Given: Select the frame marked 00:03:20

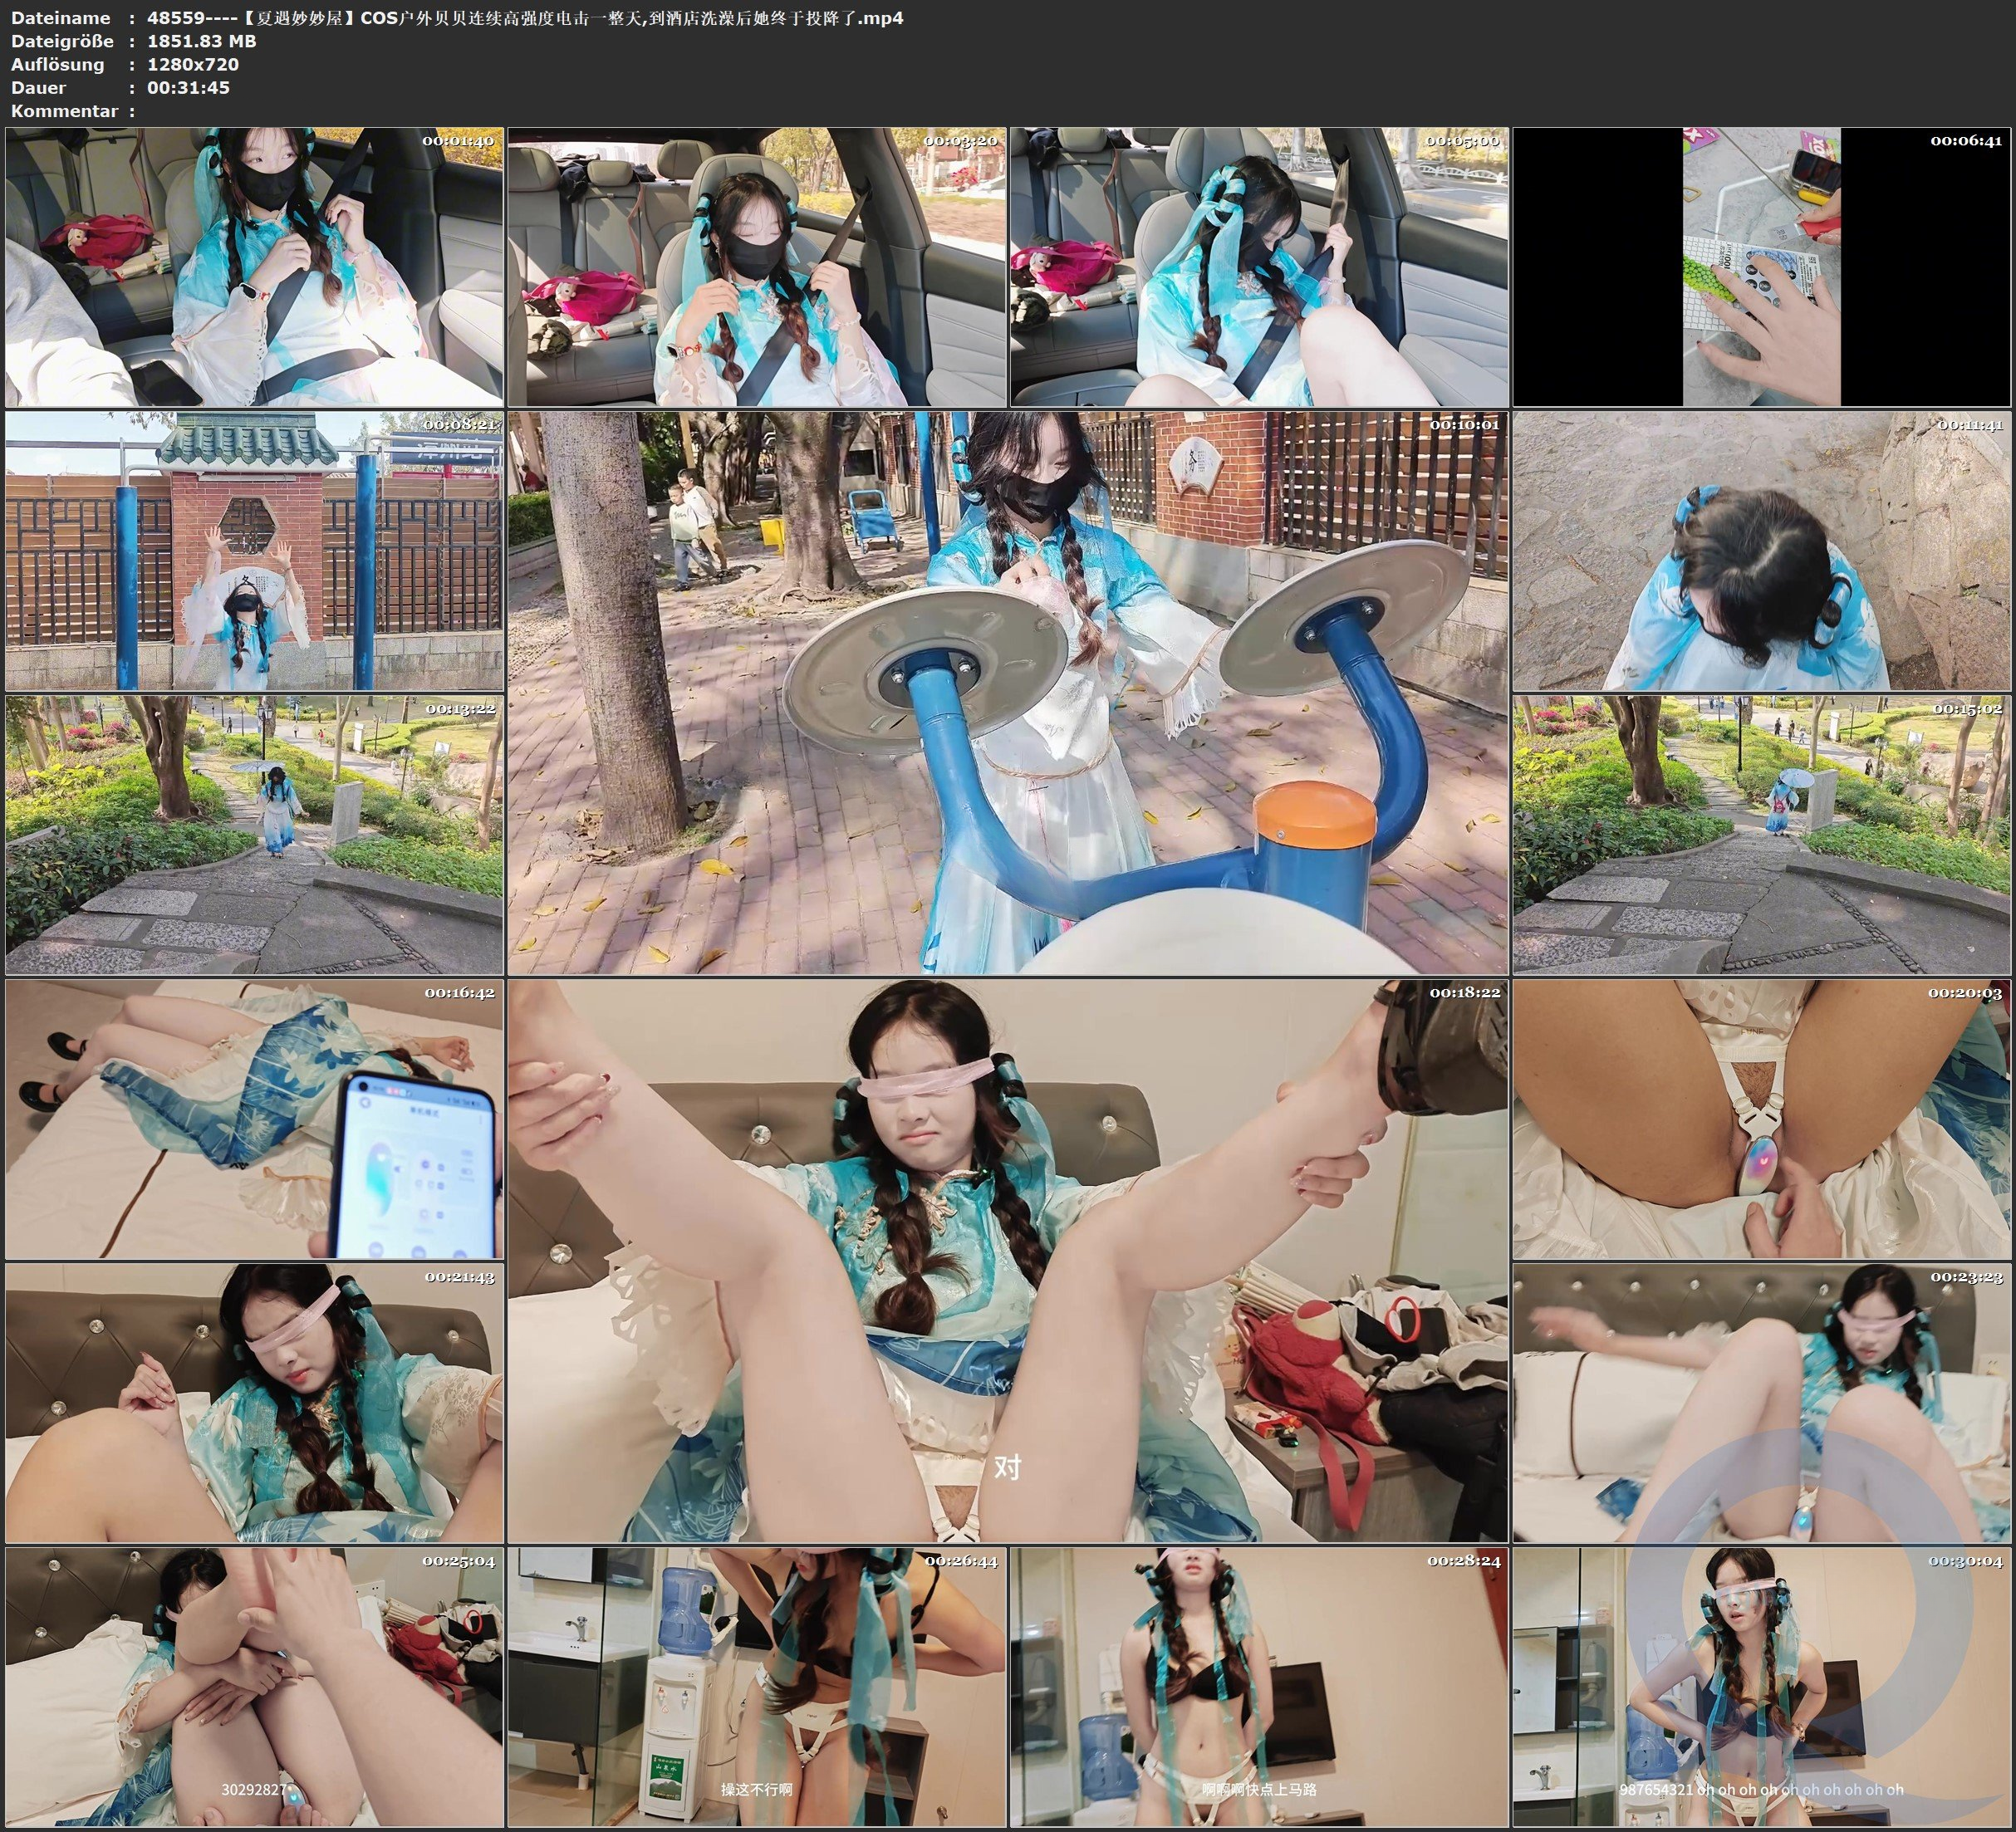Looking at the screenshot, I should (x=757, y=266).
